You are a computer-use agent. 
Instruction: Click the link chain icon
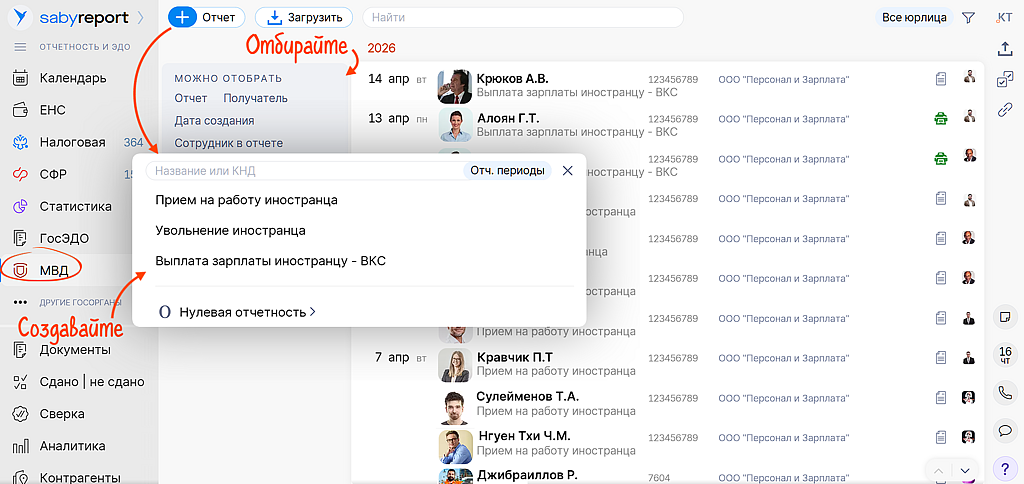click(x=1005, y=110)
